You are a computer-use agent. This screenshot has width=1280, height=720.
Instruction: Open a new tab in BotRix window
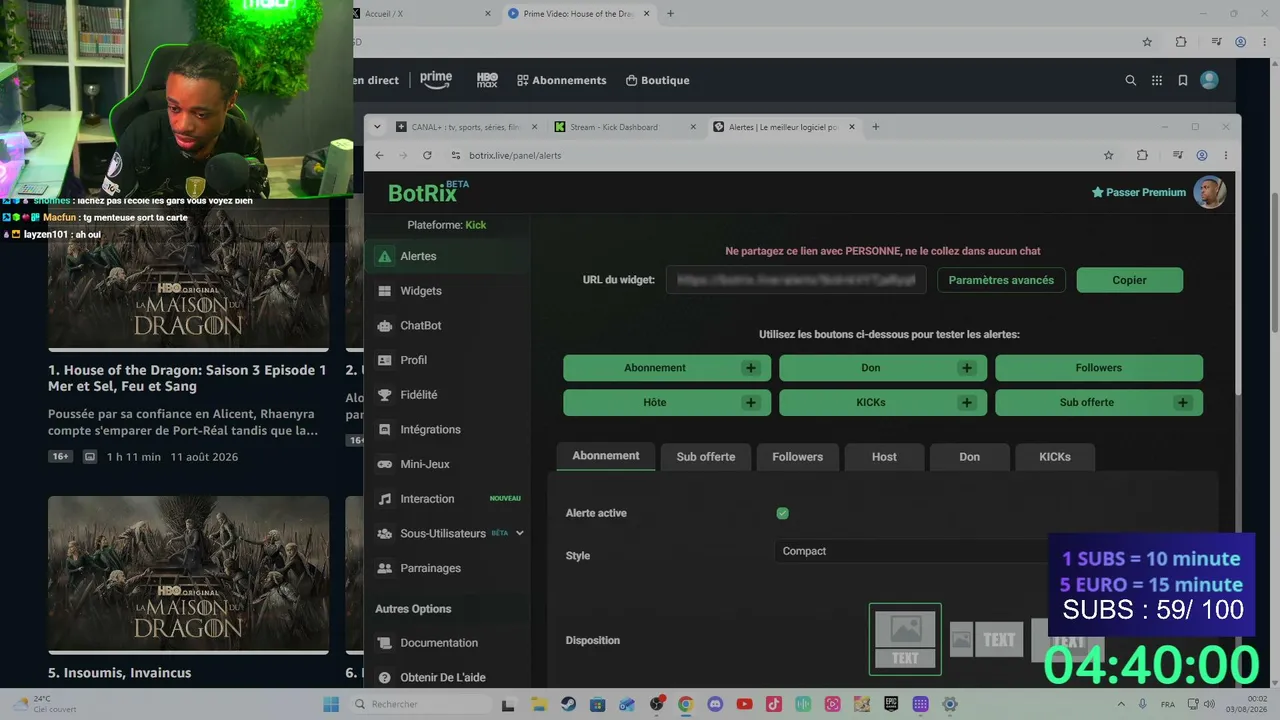(x=876, y=127)
